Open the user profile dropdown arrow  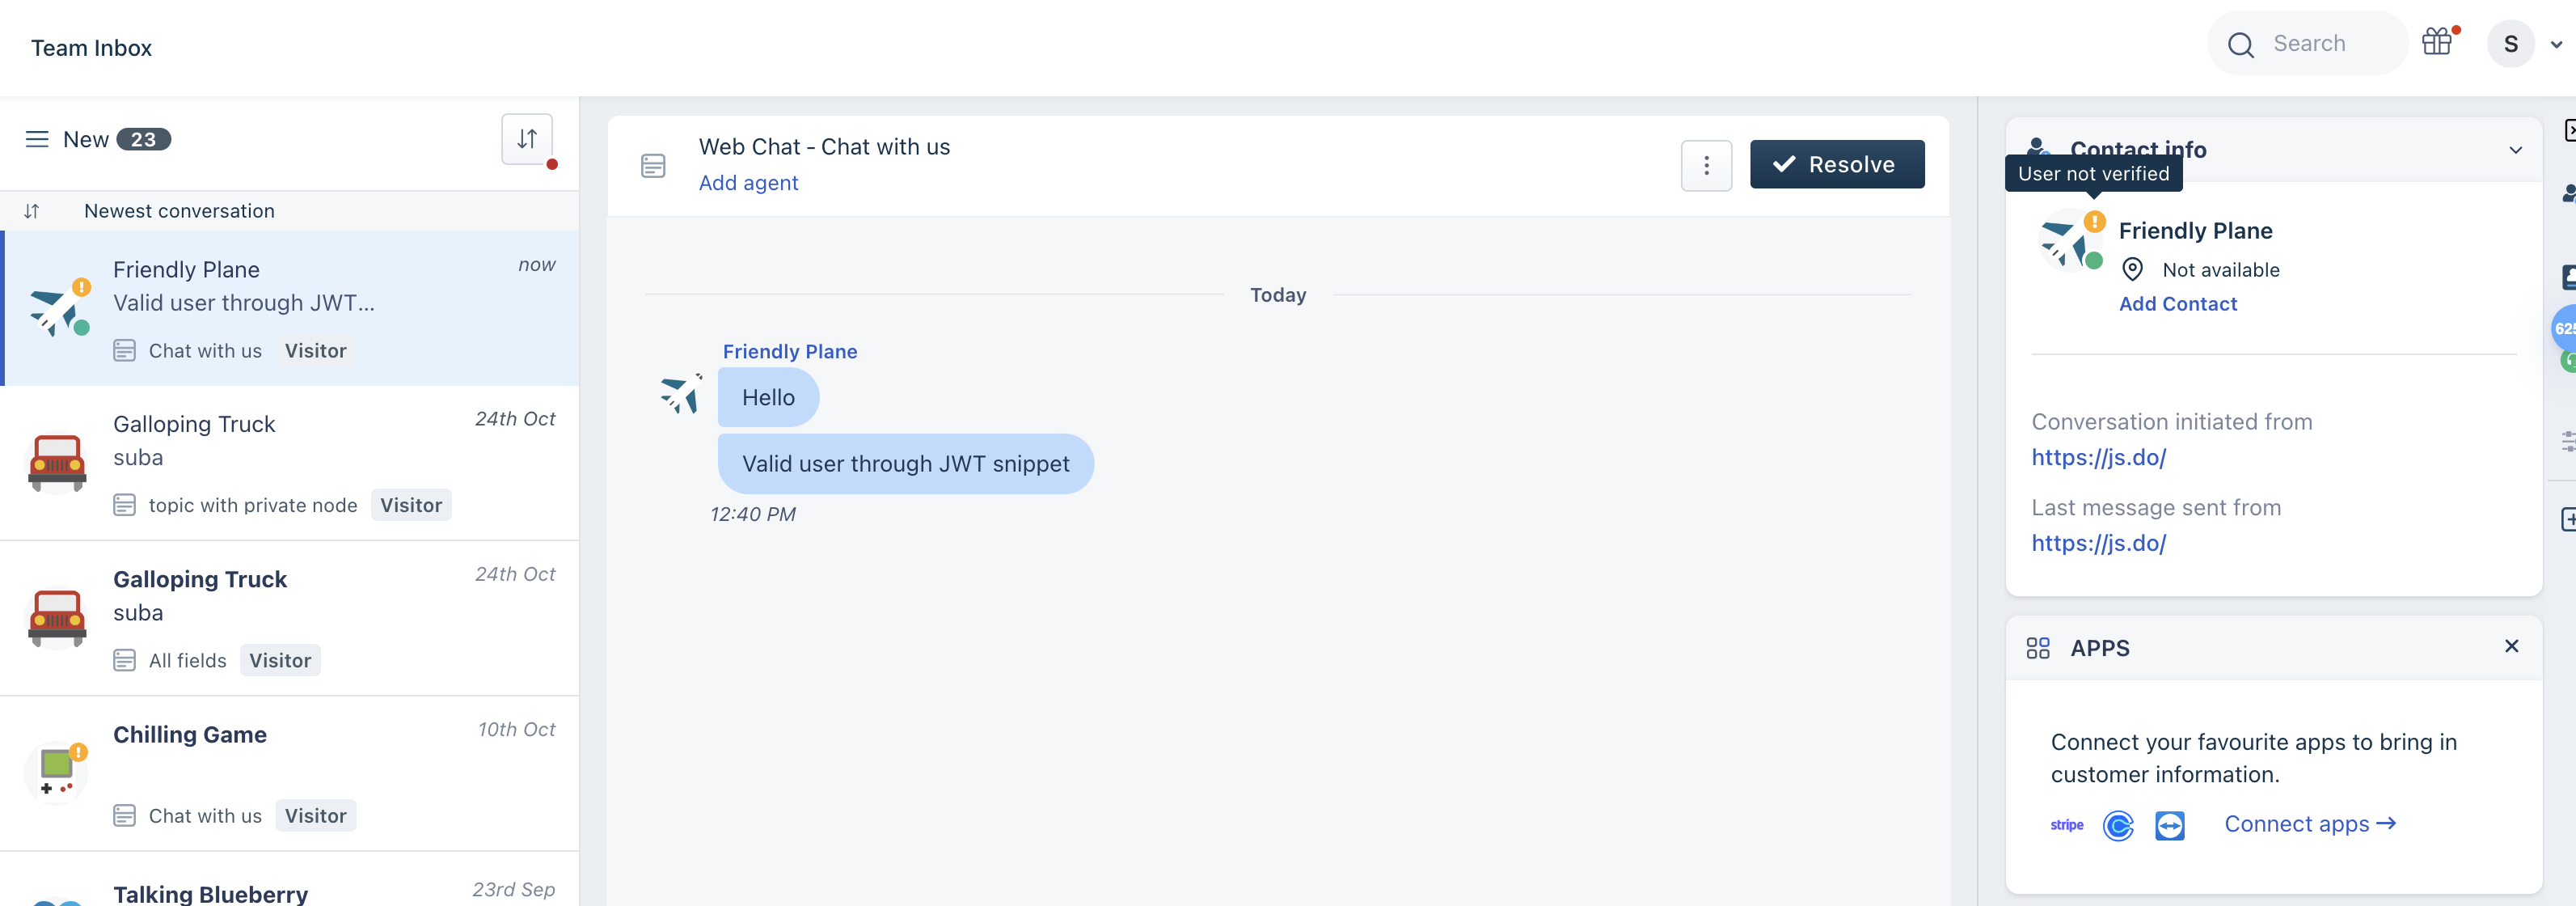pyautogui.click(x=2556, y=44)
